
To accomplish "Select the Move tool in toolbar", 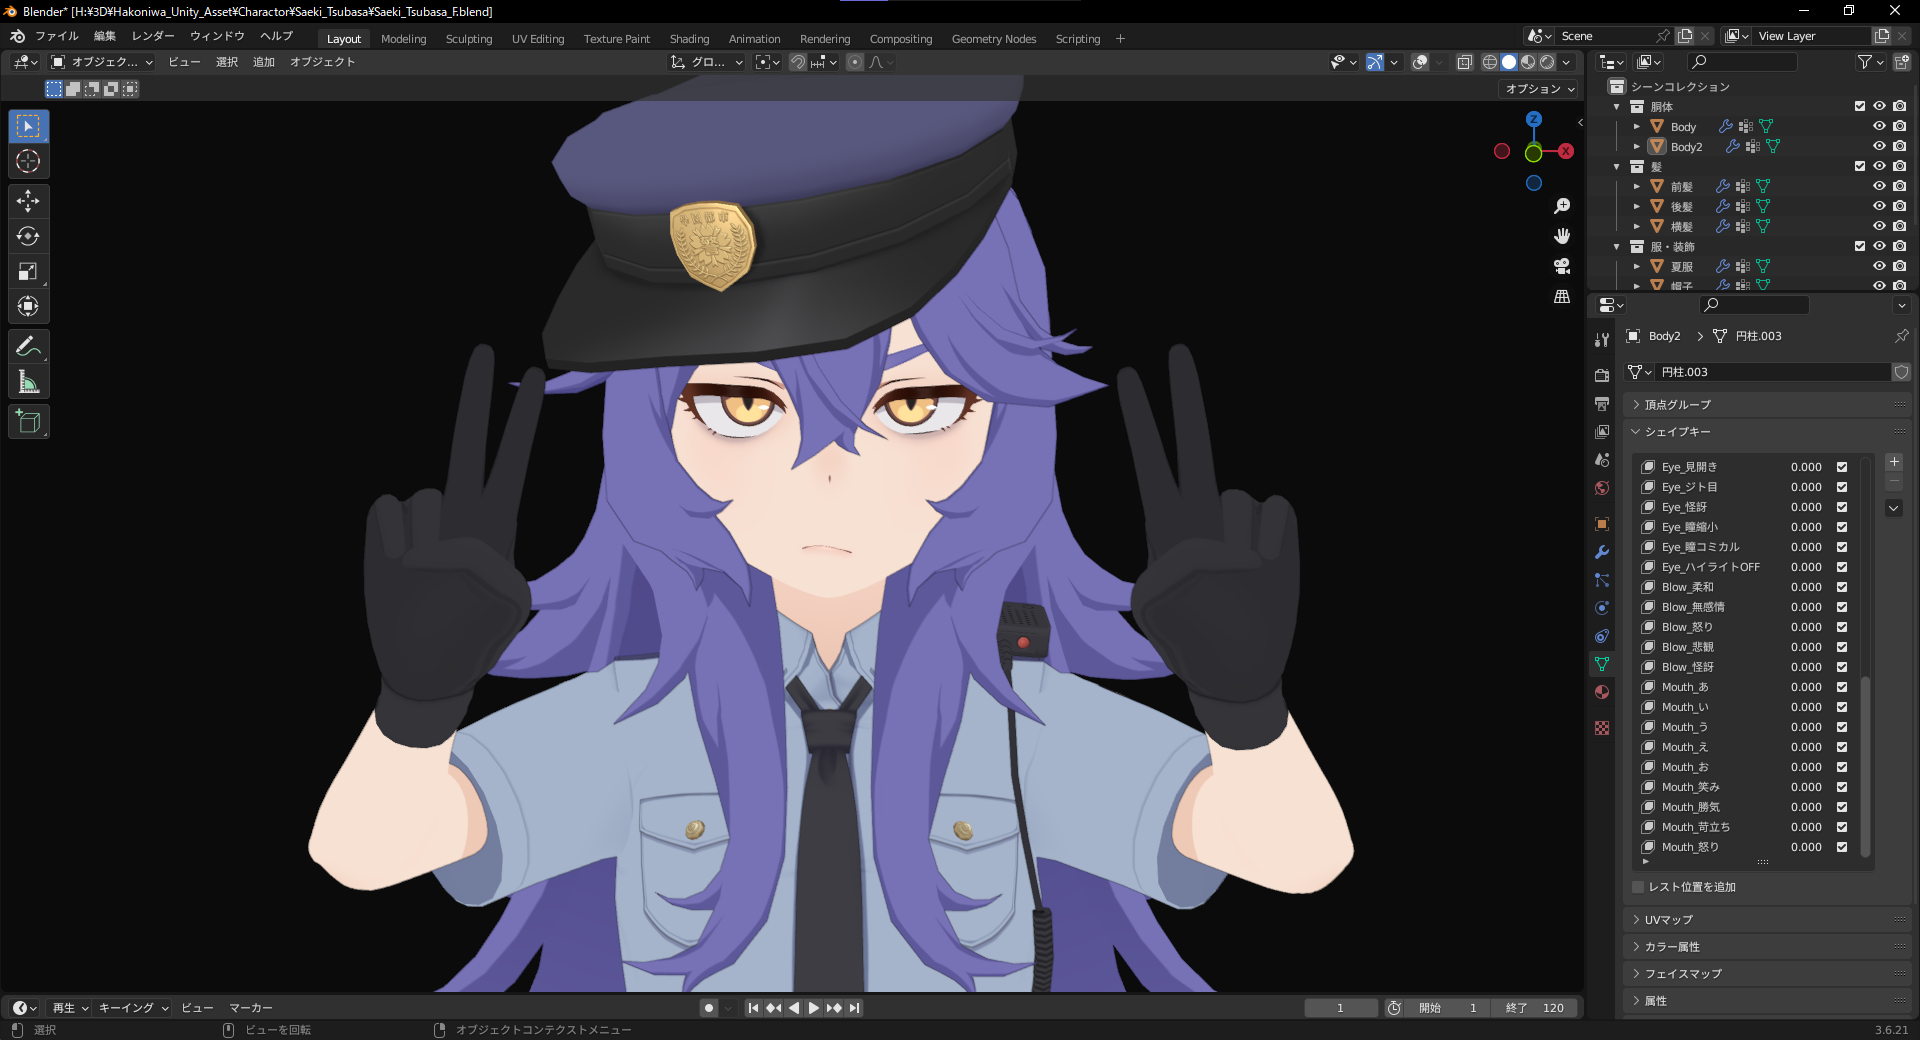I will tap(28, 201).
